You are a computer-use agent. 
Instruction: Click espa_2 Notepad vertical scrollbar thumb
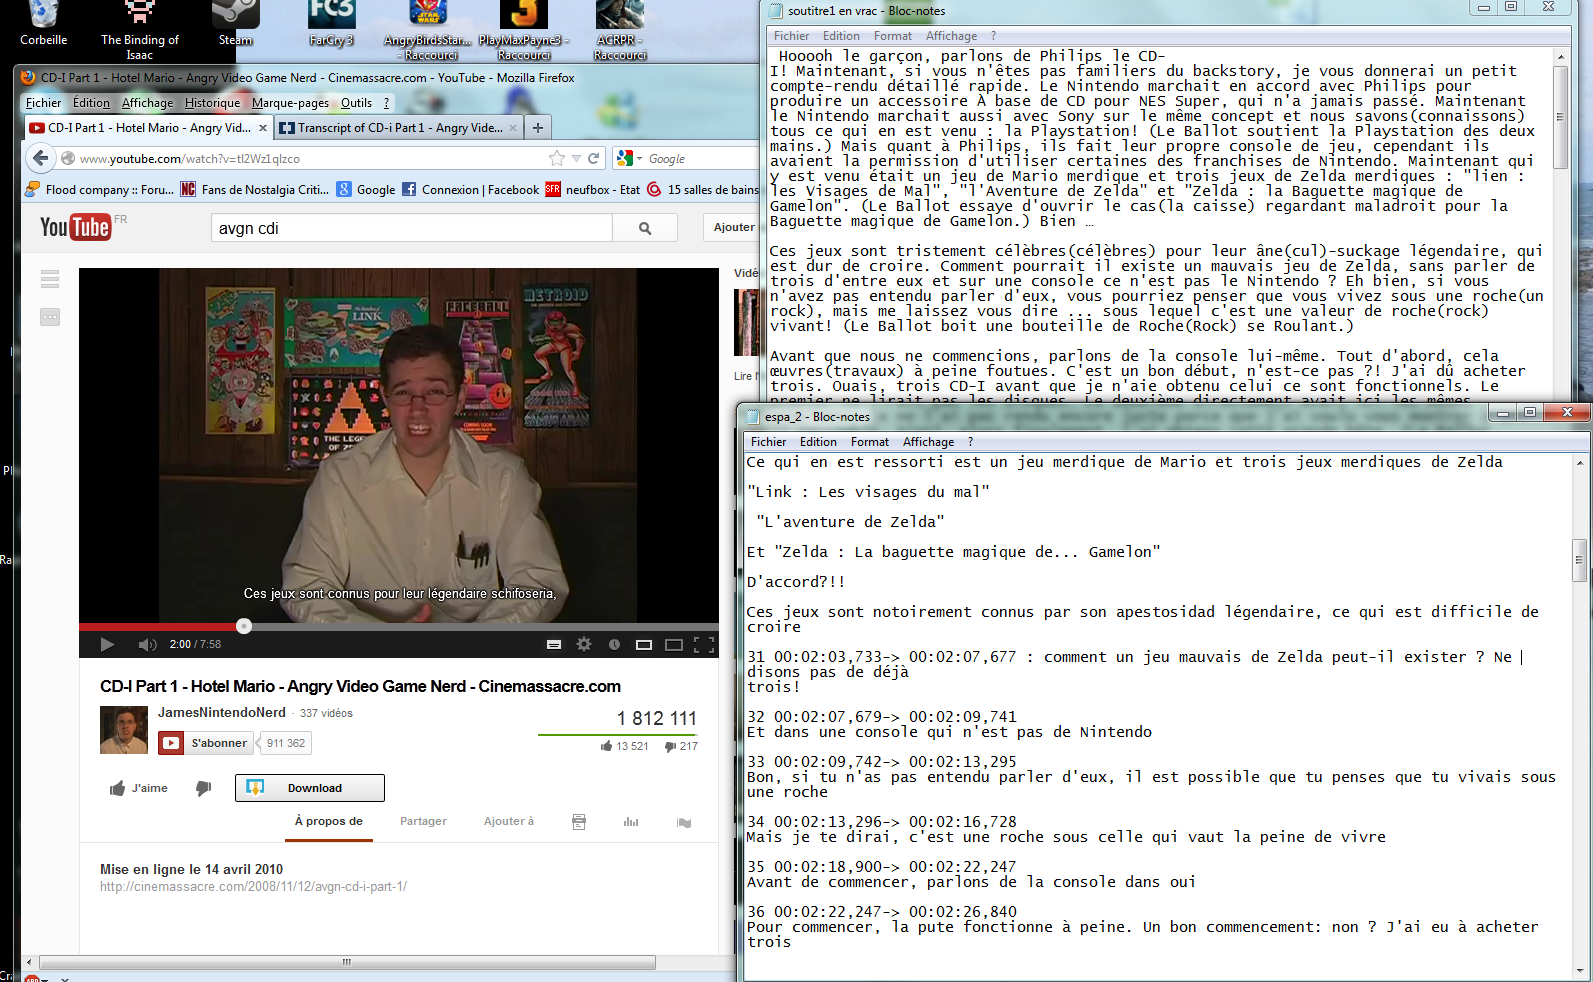click(1580, 560)
